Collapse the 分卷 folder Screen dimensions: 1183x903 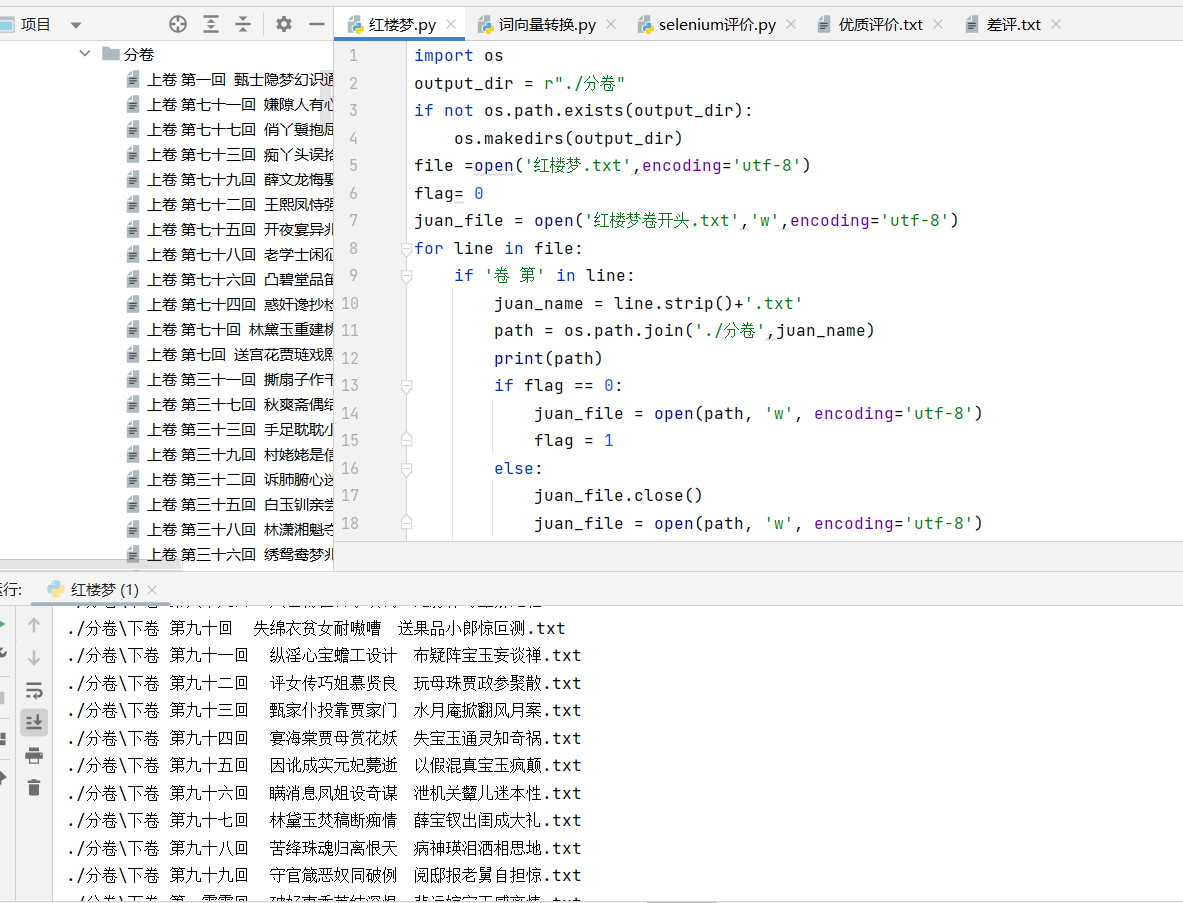tap(84, 54)
